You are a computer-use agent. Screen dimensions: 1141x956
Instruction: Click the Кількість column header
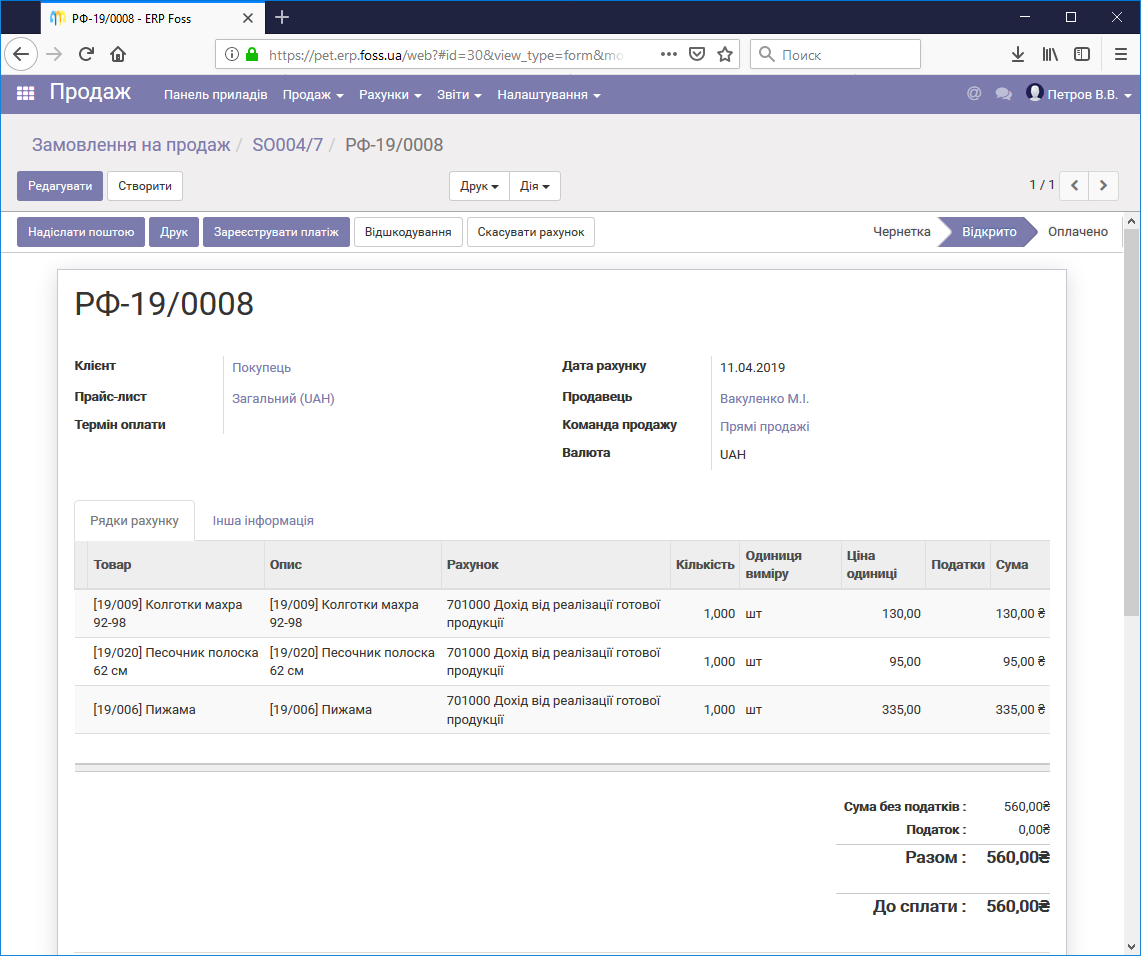coord(704,565)
